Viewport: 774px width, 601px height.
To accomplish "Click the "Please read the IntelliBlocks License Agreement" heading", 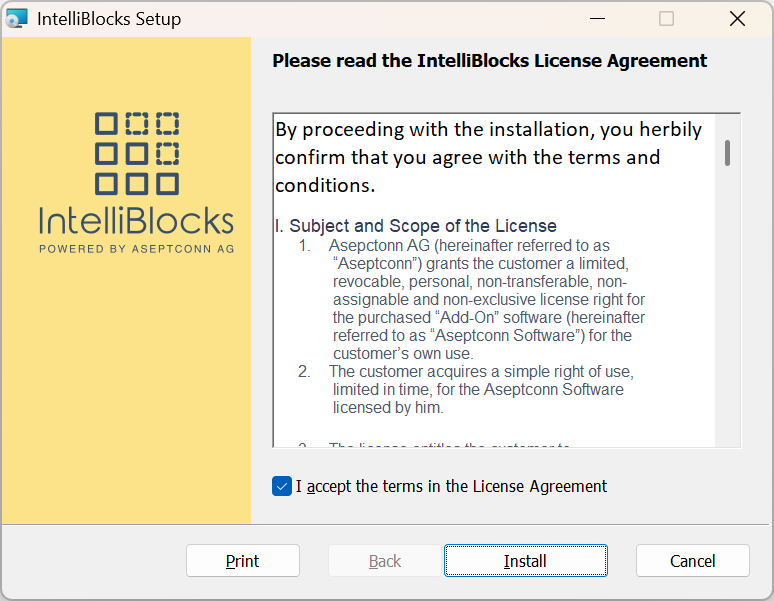I will click(x=490, y=61).
